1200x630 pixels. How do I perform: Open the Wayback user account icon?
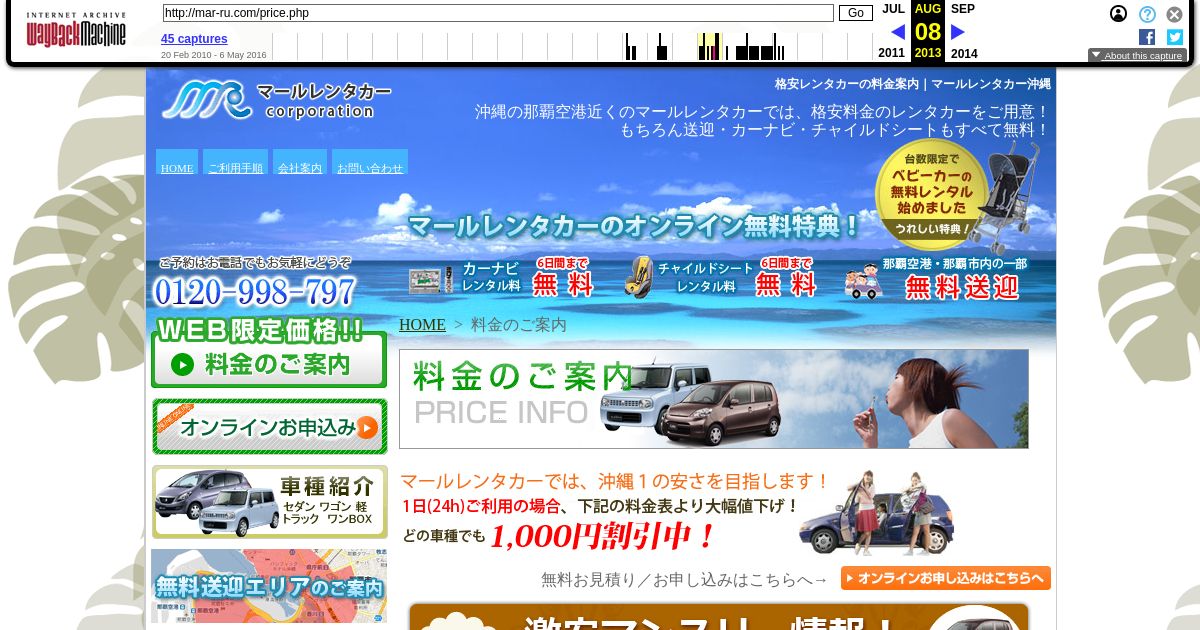pyautogui.click(x=1118, y=14)
